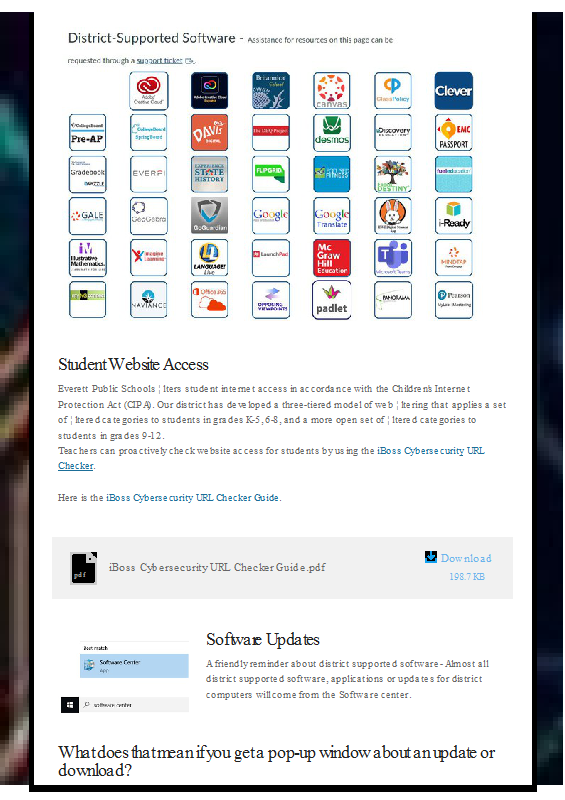Select the Software Center best match result
The width and height of the screenshot is (565, 800).
(x=134, y=666)
